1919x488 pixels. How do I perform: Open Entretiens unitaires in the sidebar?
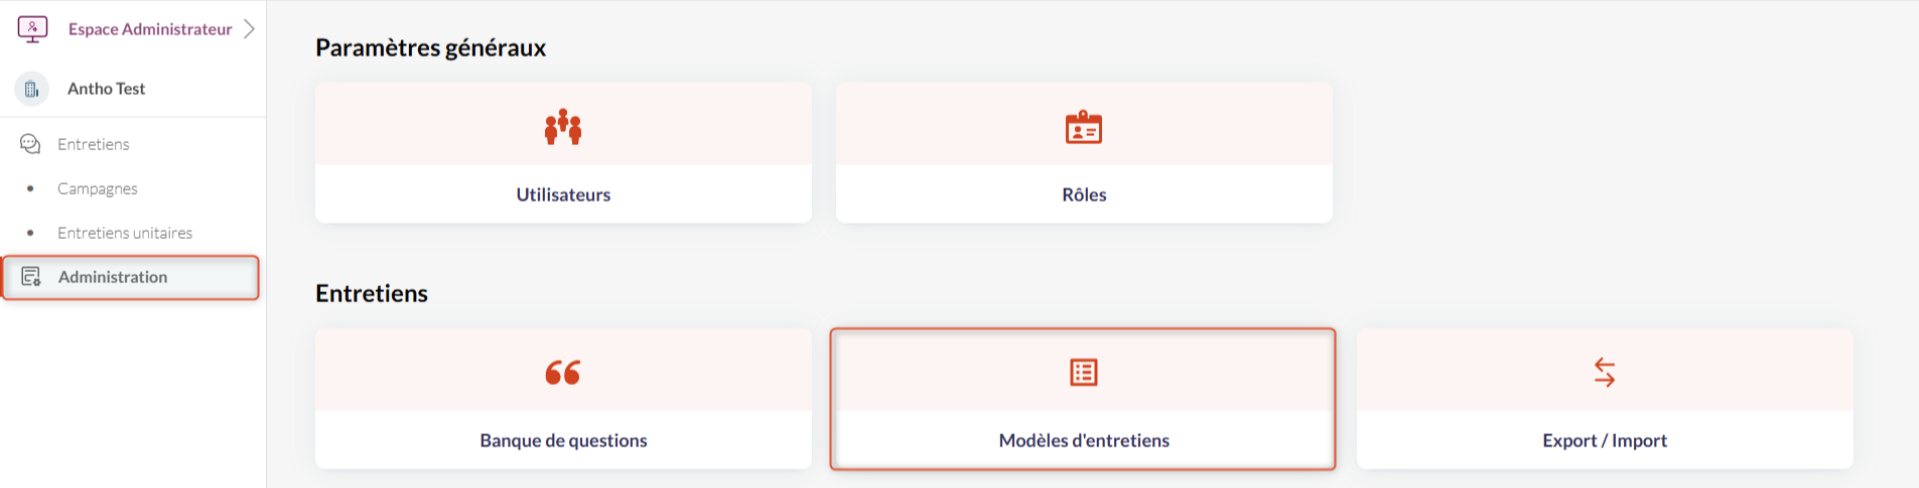click(x=125, y=233)
